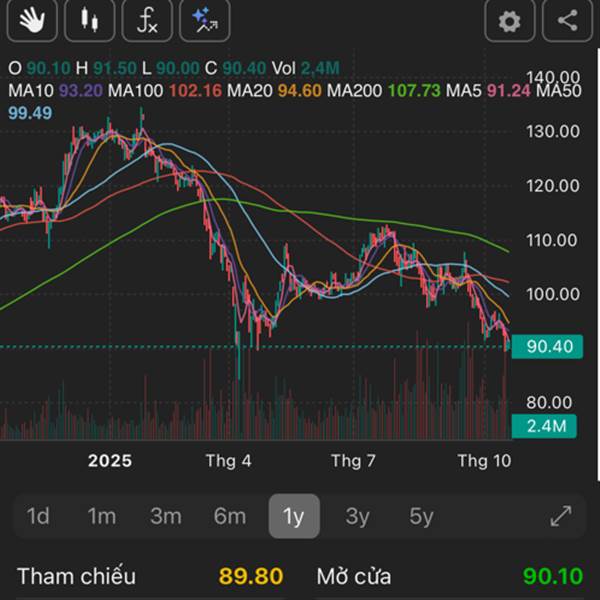Open the fx indicators menu
This screenshot has height=600, width=600.
coord(147,20)
